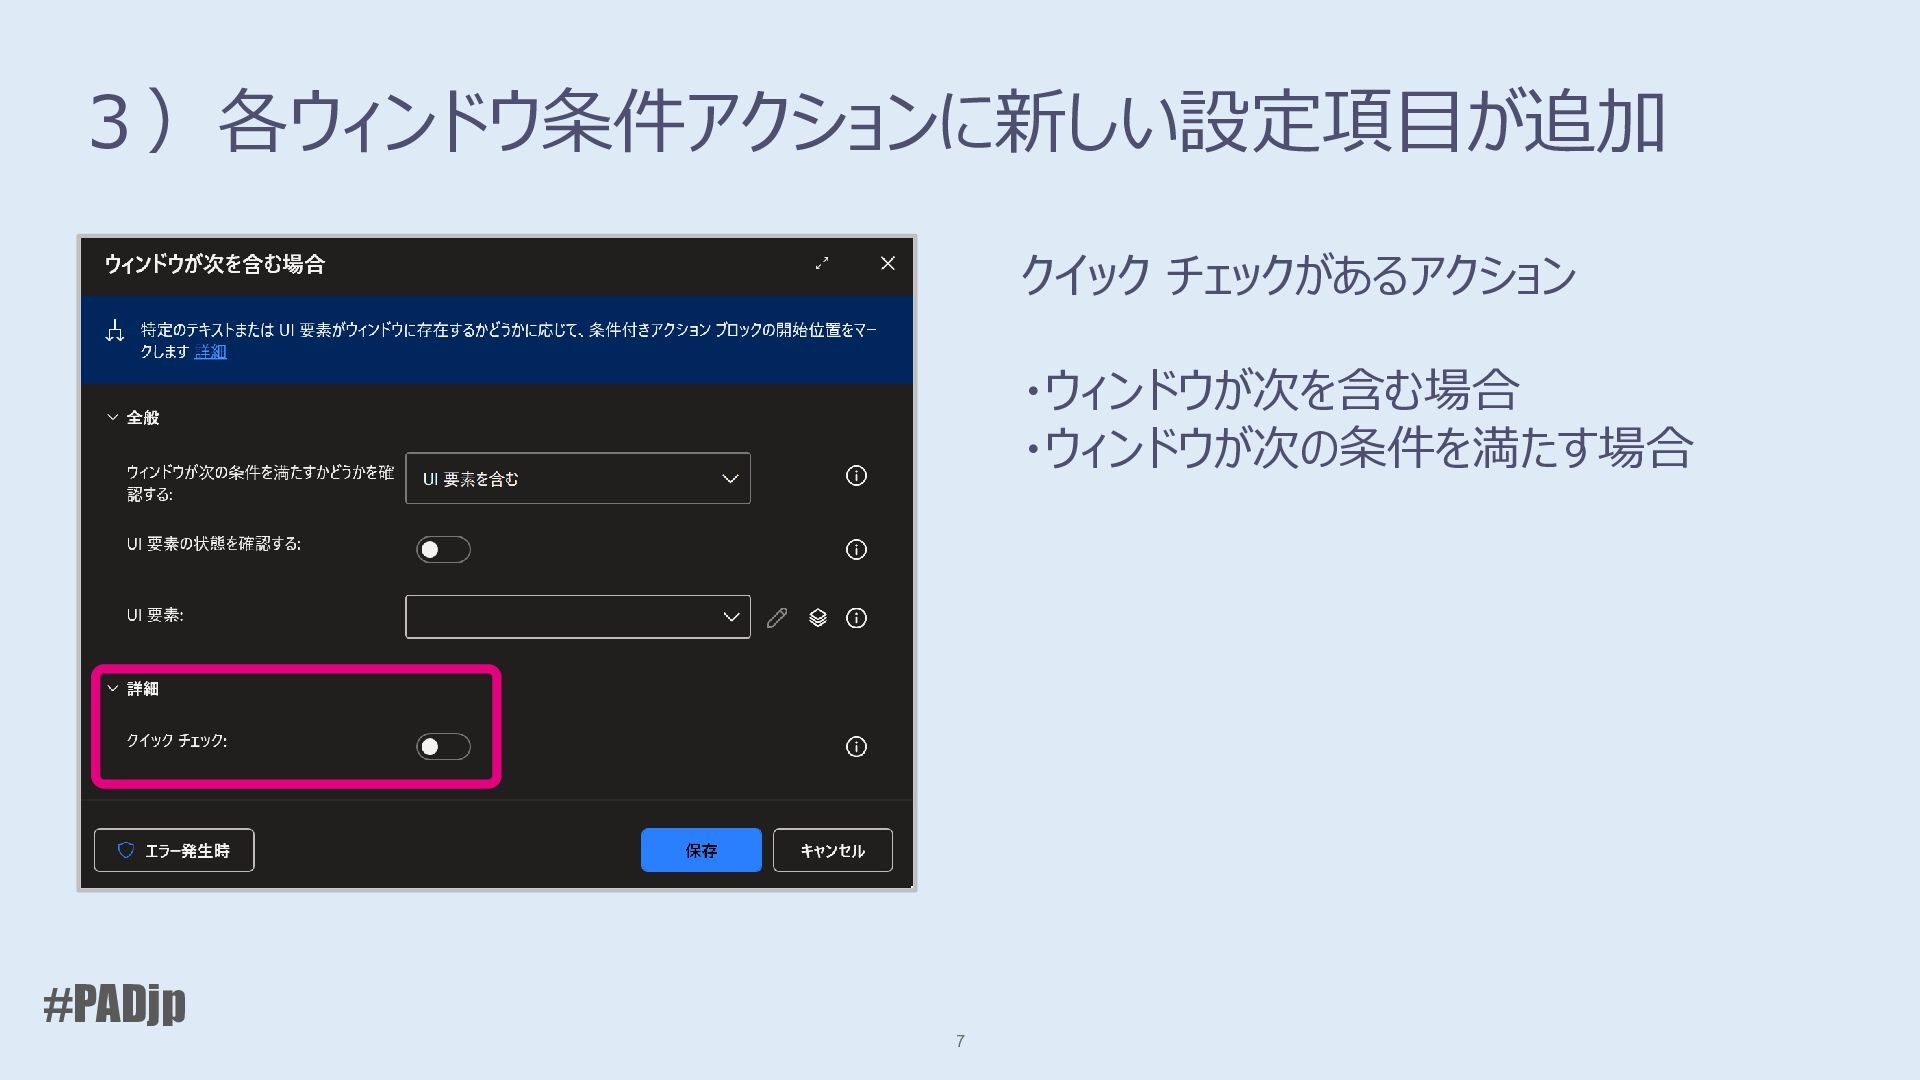1920x1080 pixels.
Task: Open the 詳細 link in the description
Action: tap(211, 352)
